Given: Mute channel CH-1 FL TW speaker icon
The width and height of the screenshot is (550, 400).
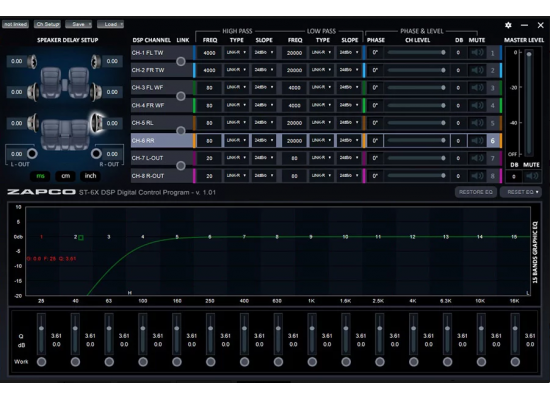Looking at the screenshot, I should pos(477,53).
